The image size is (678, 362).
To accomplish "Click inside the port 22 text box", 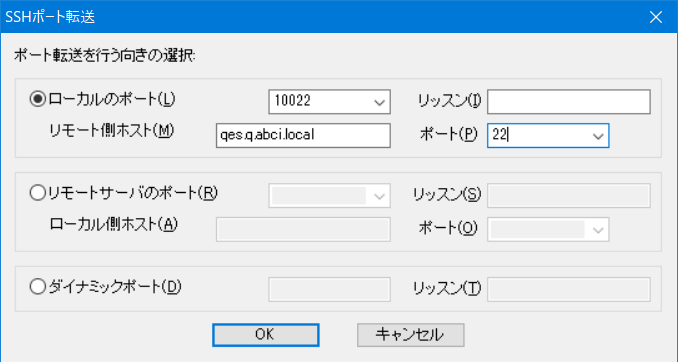I will (x=538, y=136).
